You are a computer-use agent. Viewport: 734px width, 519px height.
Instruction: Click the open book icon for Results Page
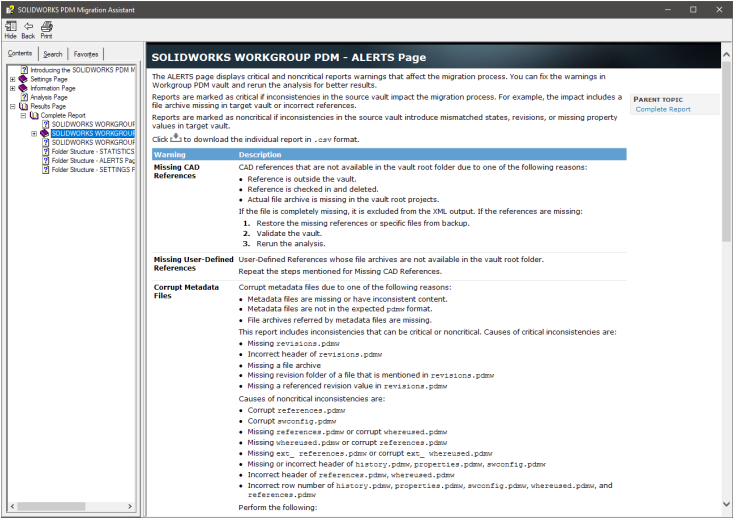24,106
